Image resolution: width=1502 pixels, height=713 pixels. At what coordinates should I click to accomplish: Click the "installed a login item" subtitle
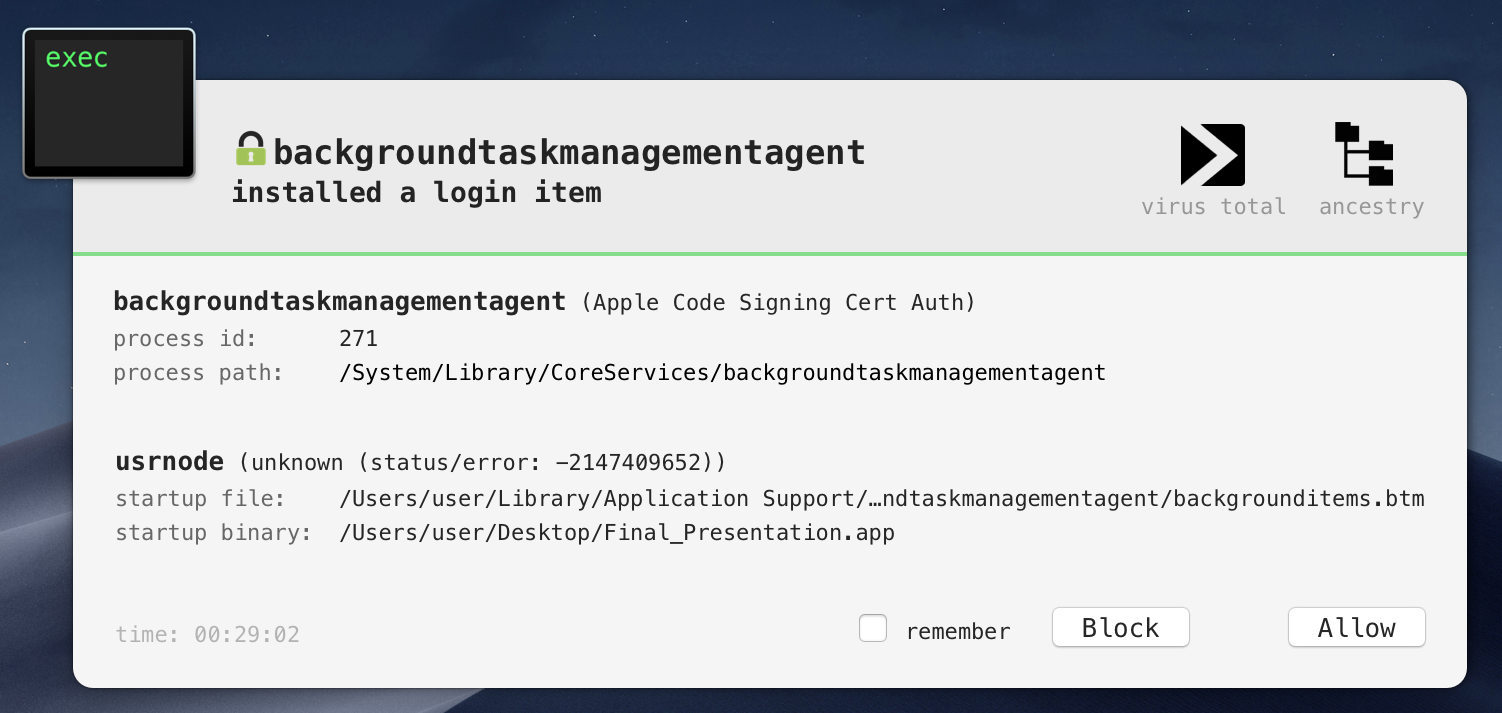[417, 192]
